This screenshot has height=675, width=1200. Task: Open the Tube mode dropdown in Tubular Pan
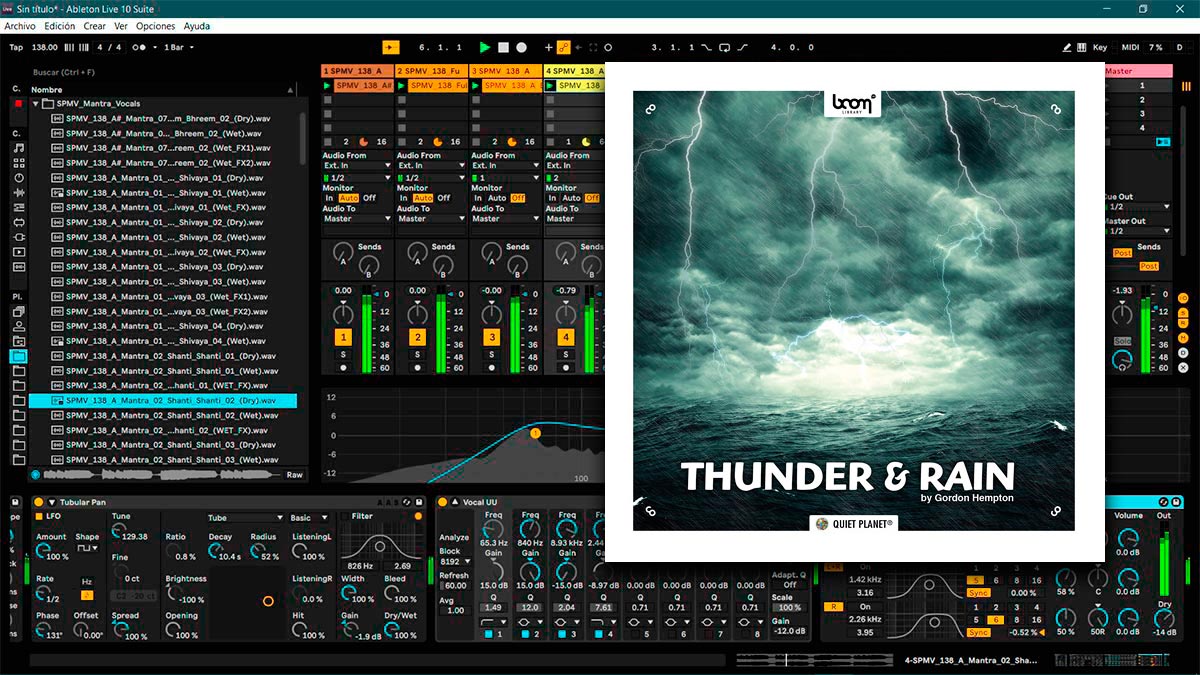point(244,518)
